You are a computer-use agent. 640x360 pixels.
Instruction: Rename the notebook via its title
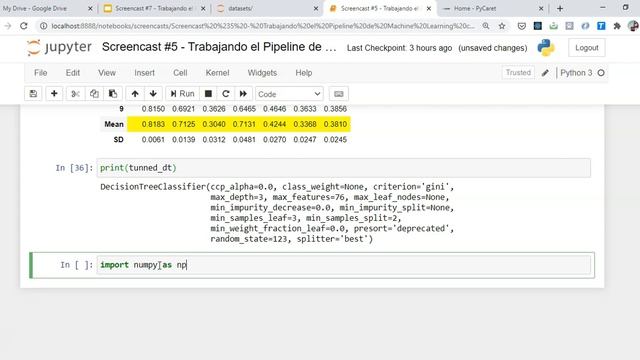pos(219,47)
